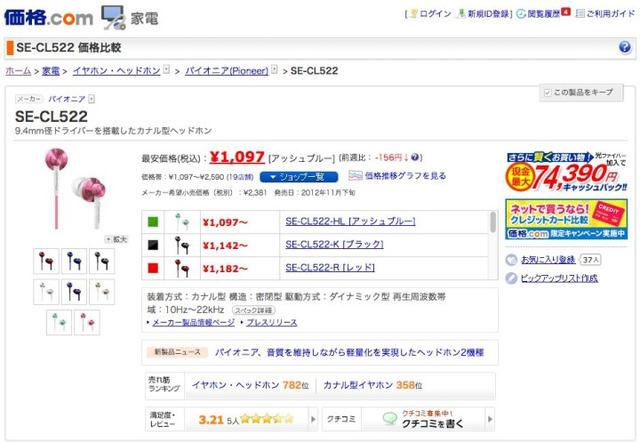Screen dimensions: 640x443
Task: Expand arrow next to the review stars
Action: point(313,419)
